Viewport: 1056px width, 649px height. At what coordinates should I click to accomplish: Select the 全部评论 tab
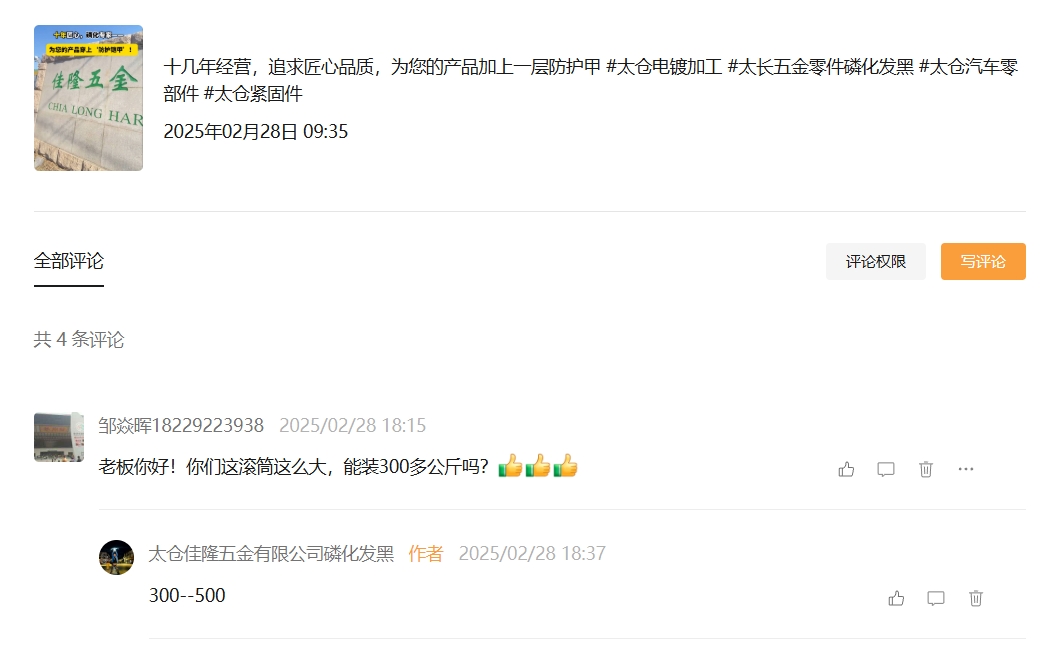pyautogui.click(x=69, y=261)
